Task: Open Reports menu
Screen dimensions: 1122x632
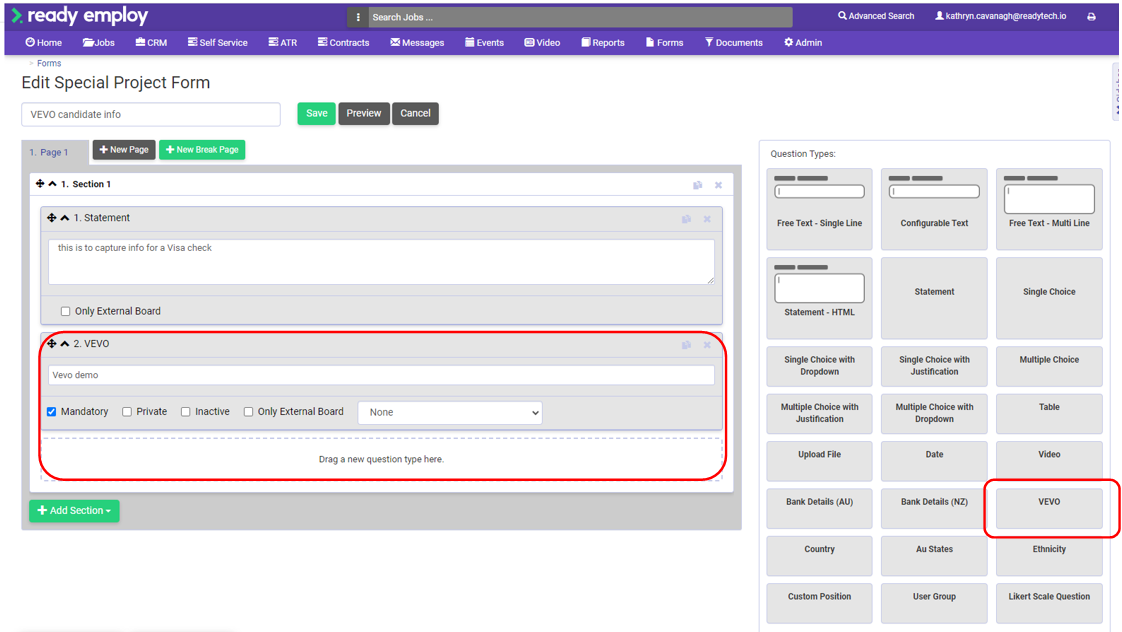Action: coord(603,42)
